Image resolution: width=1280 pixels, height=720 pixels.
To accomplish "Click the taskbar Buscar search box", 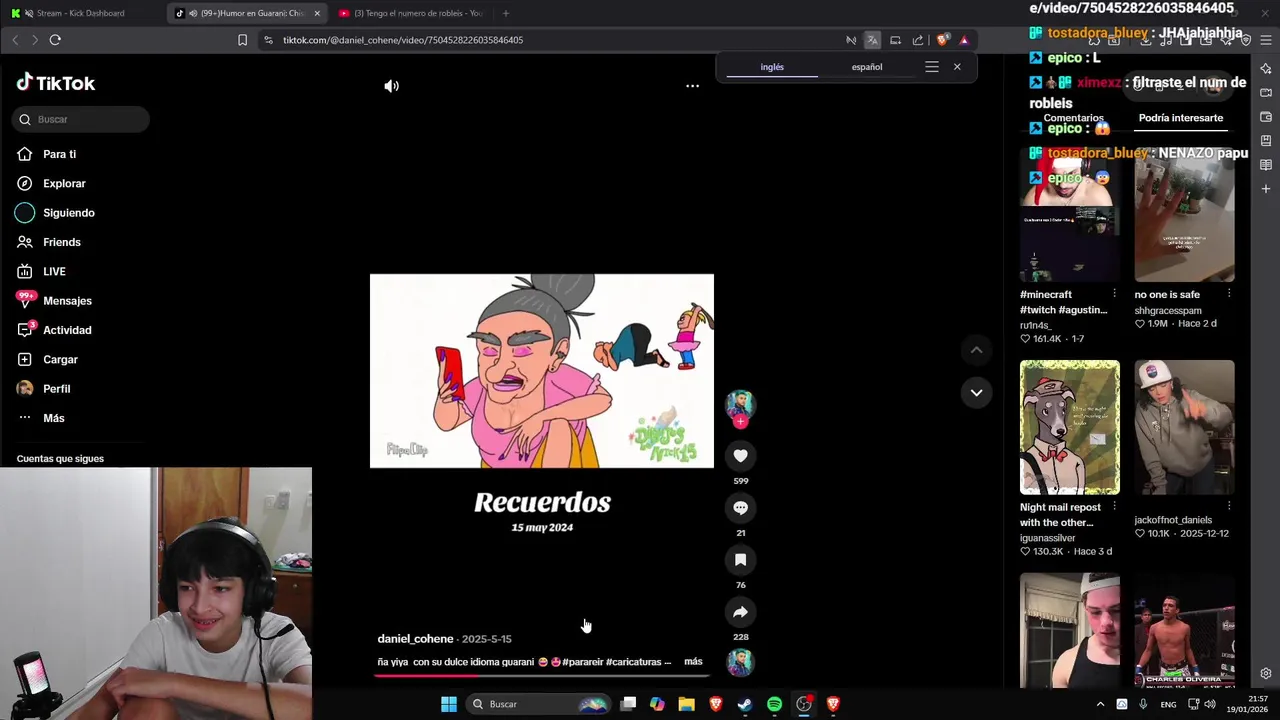I will coord(540,704).
